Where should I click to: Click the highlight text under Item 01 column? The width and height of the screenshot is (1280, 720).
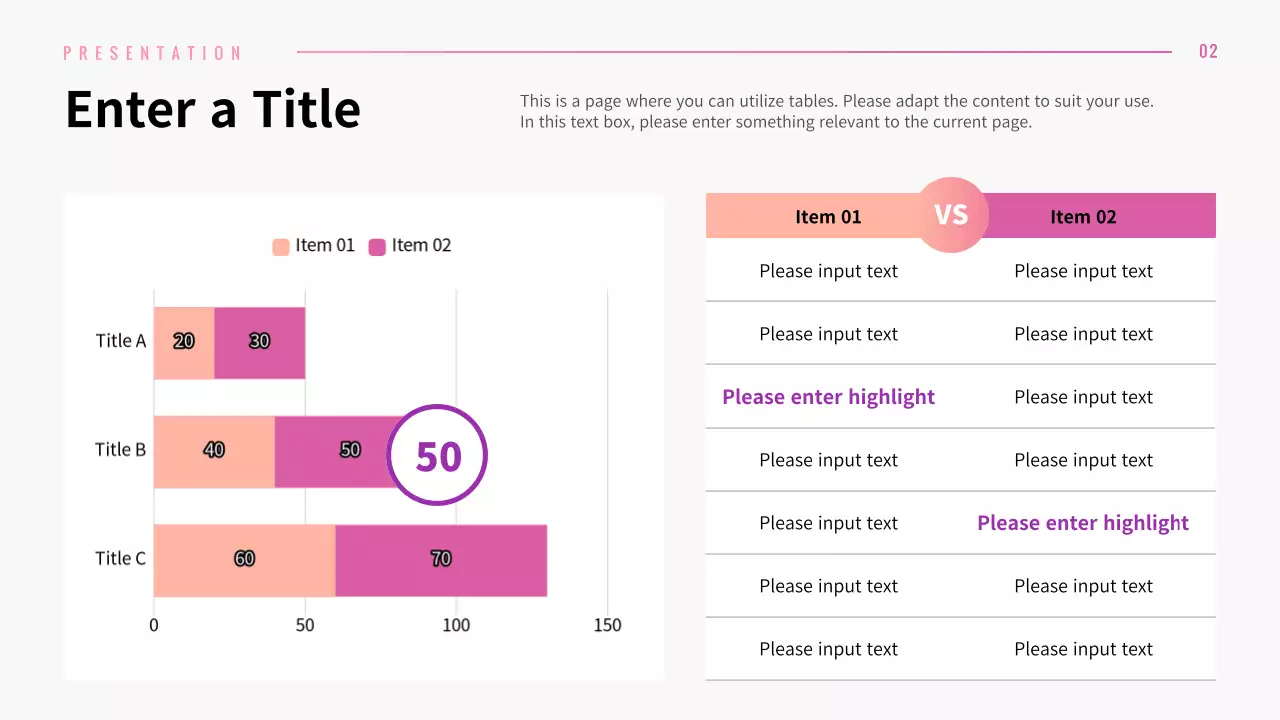[828, 397]
